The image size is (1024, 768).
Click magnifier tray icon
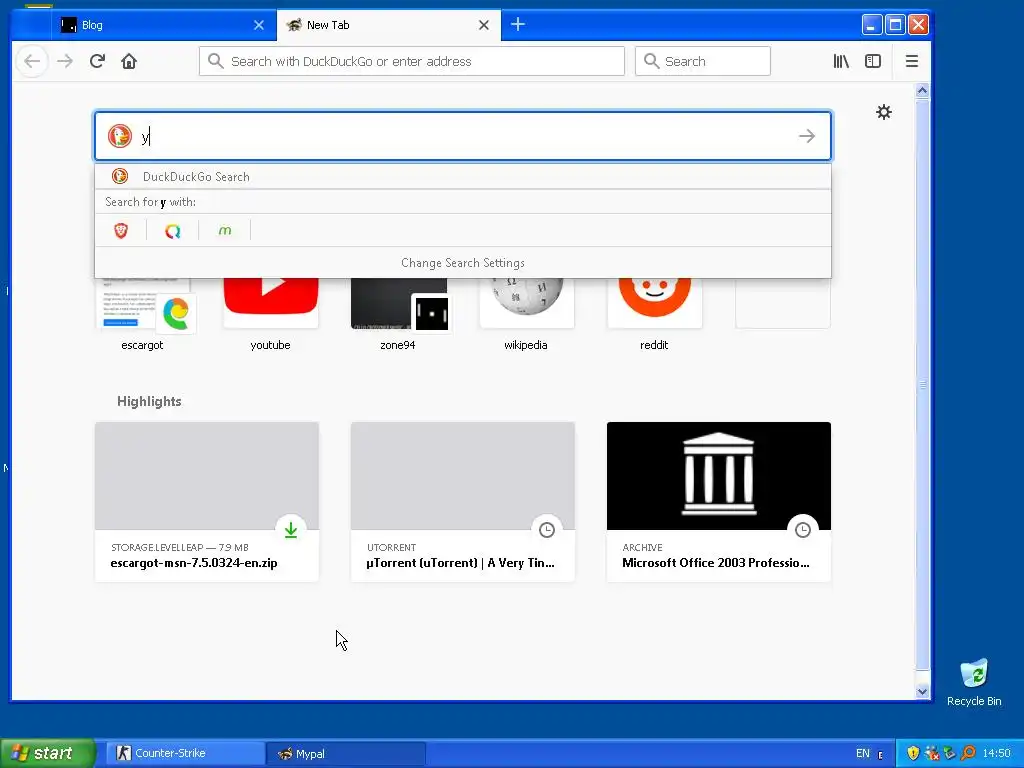[x=968, y=754]
